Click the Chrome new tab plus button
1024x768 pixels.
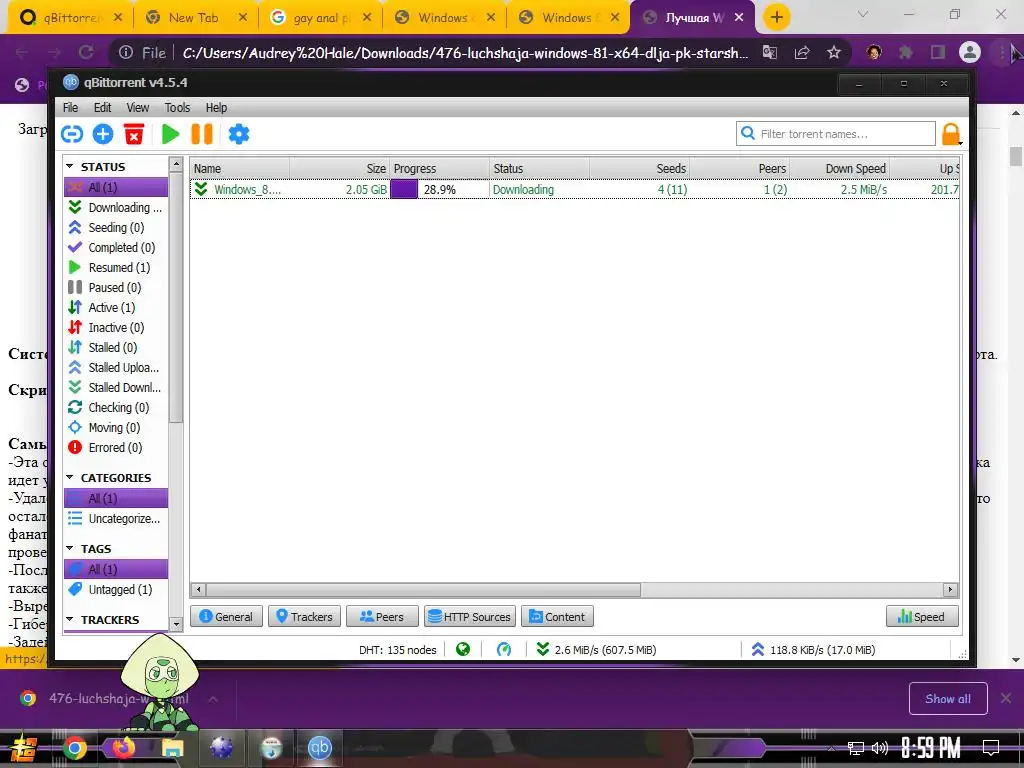pyautogui.click(x=776, y=18)
